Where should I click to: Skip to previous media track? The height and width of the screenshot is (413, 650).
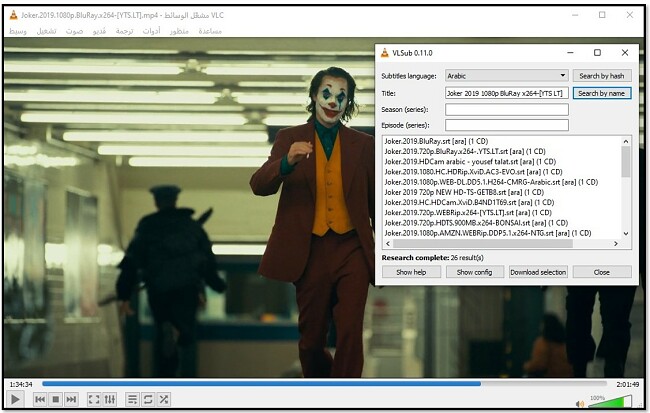(40, 399)
